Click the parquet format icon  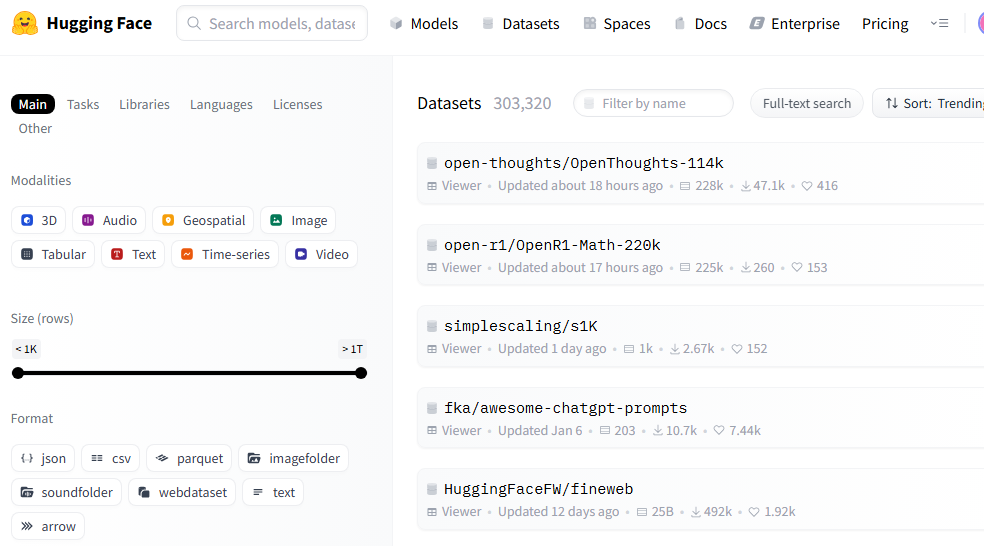[162, 458]
